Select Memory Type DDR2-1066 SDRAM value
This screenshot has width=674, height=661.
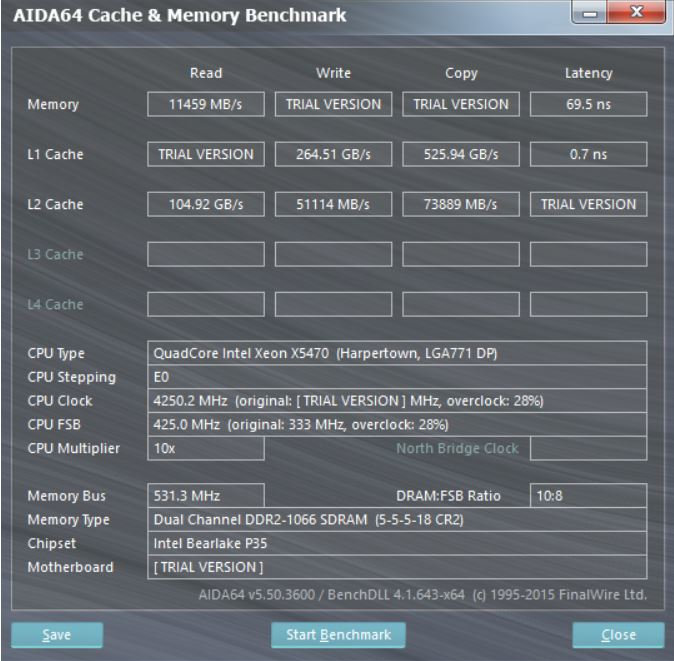tap(397, 520)
